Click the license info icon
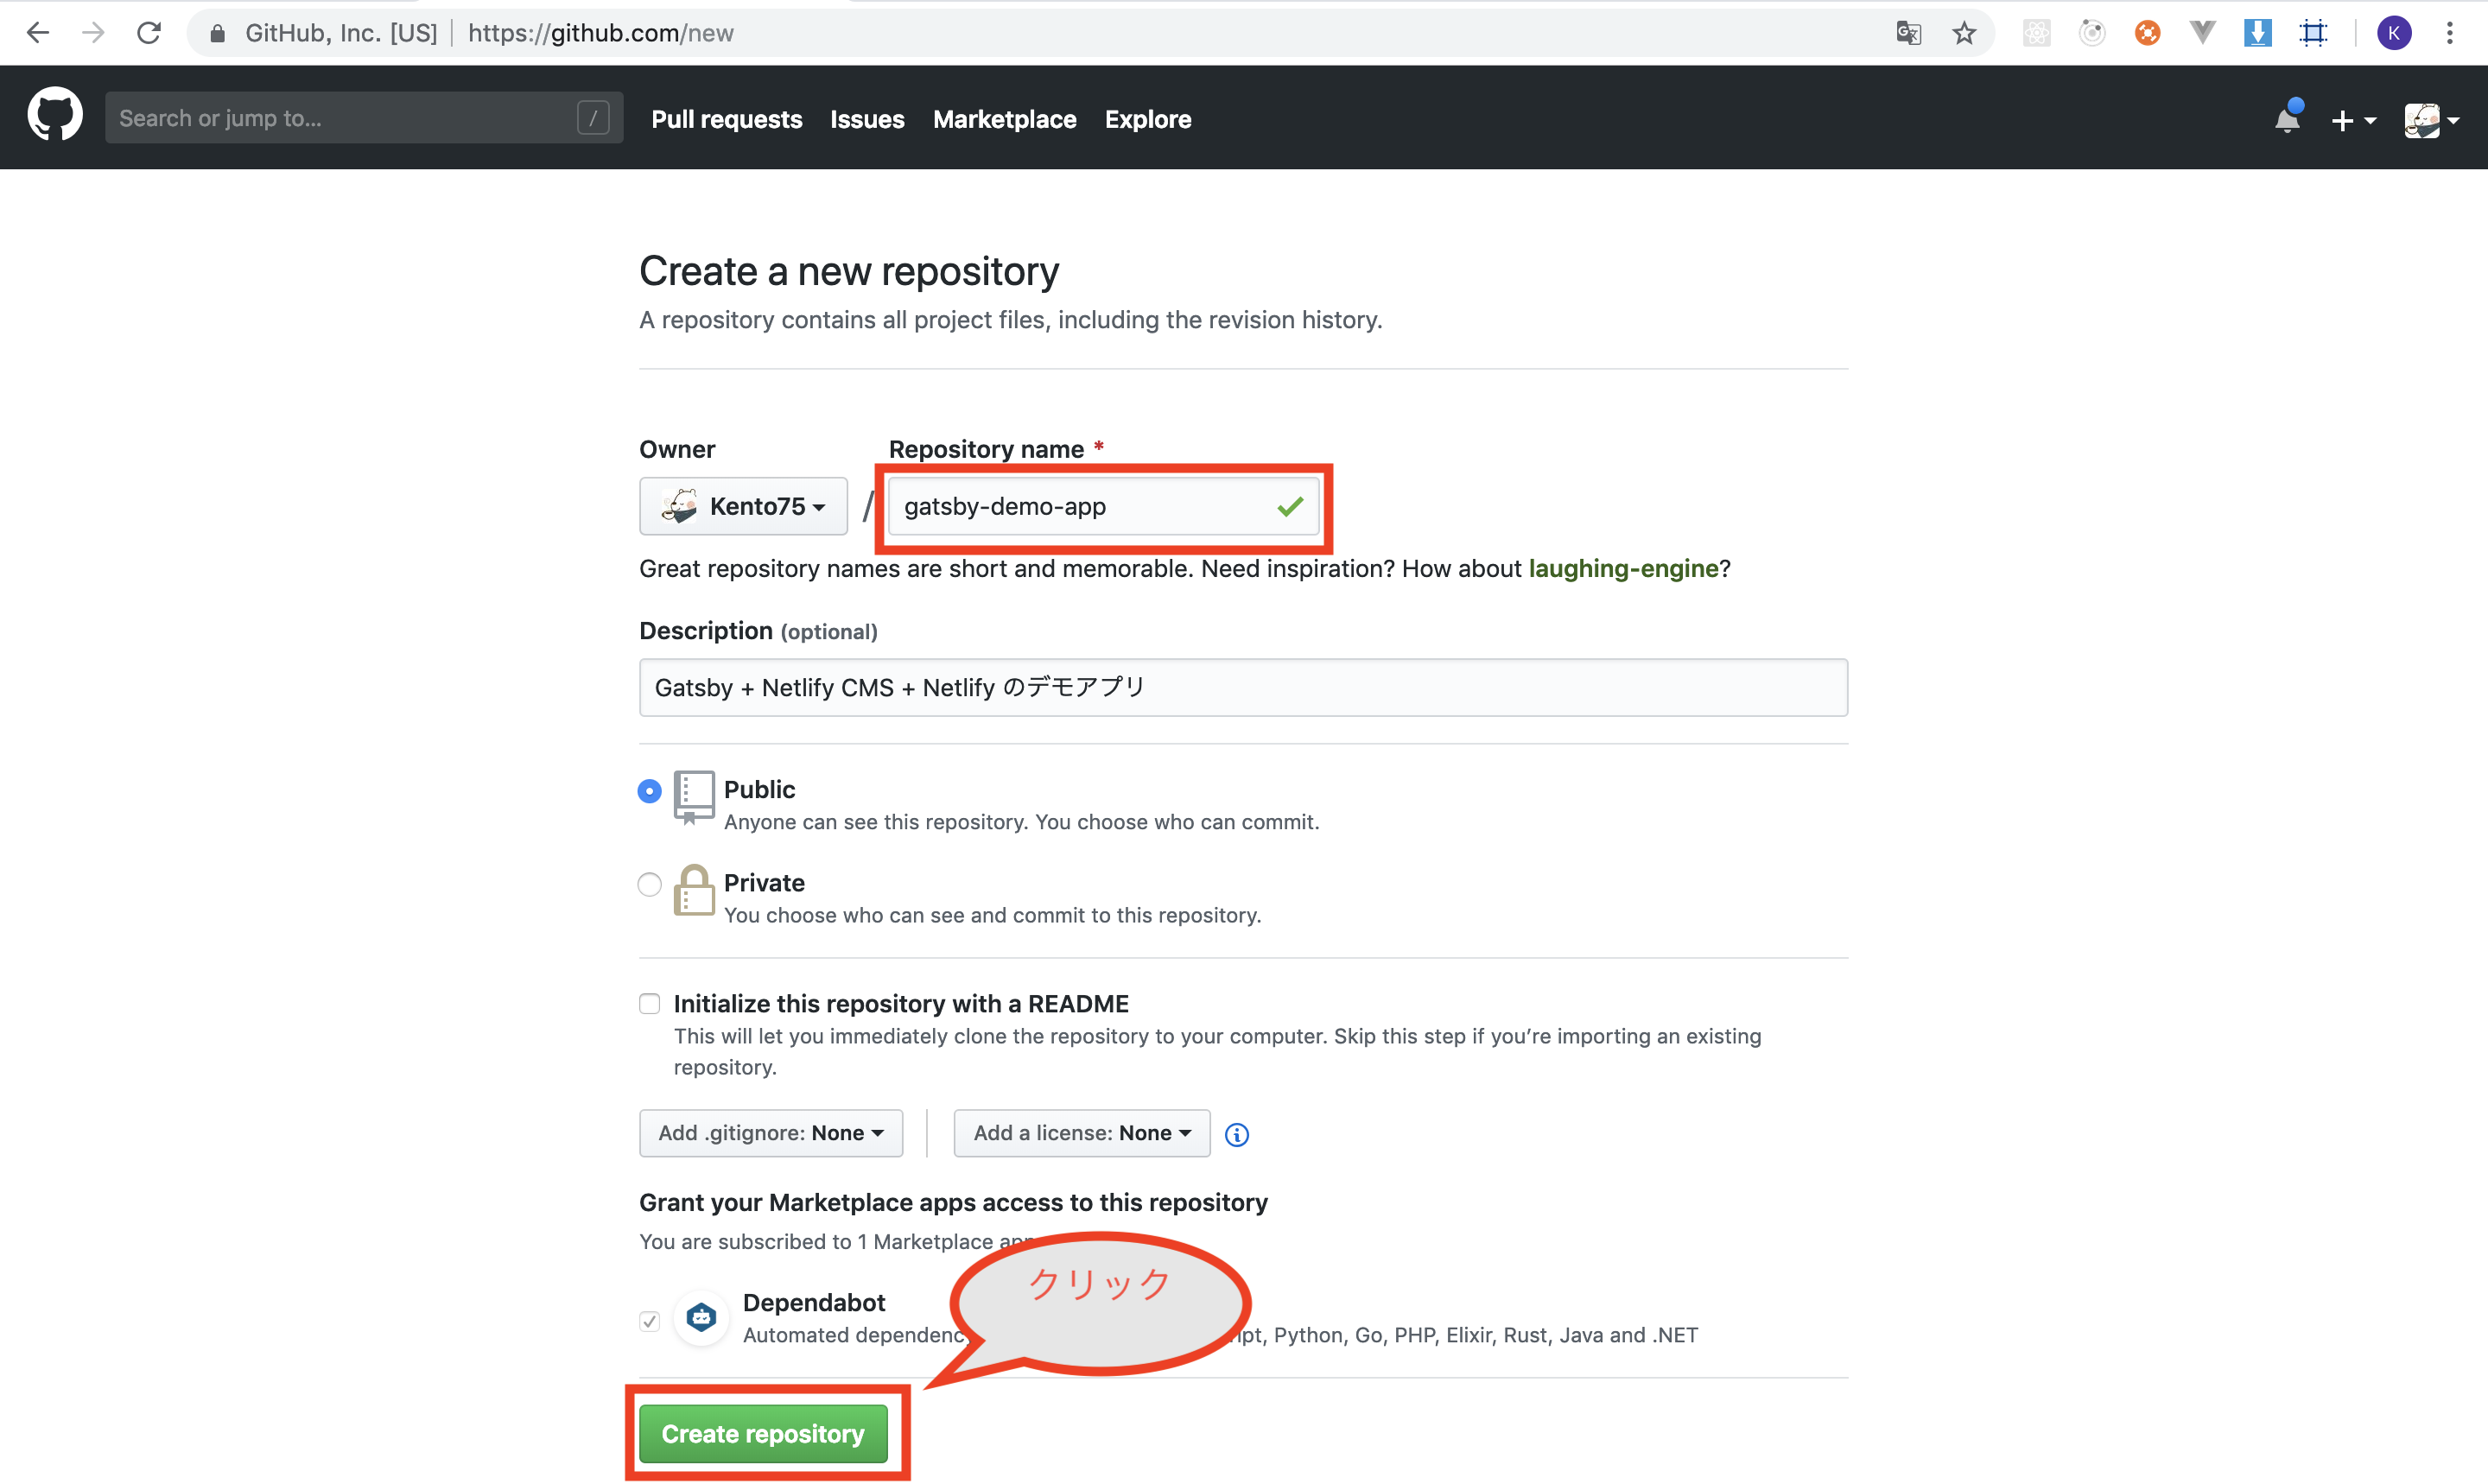 1237,1134
